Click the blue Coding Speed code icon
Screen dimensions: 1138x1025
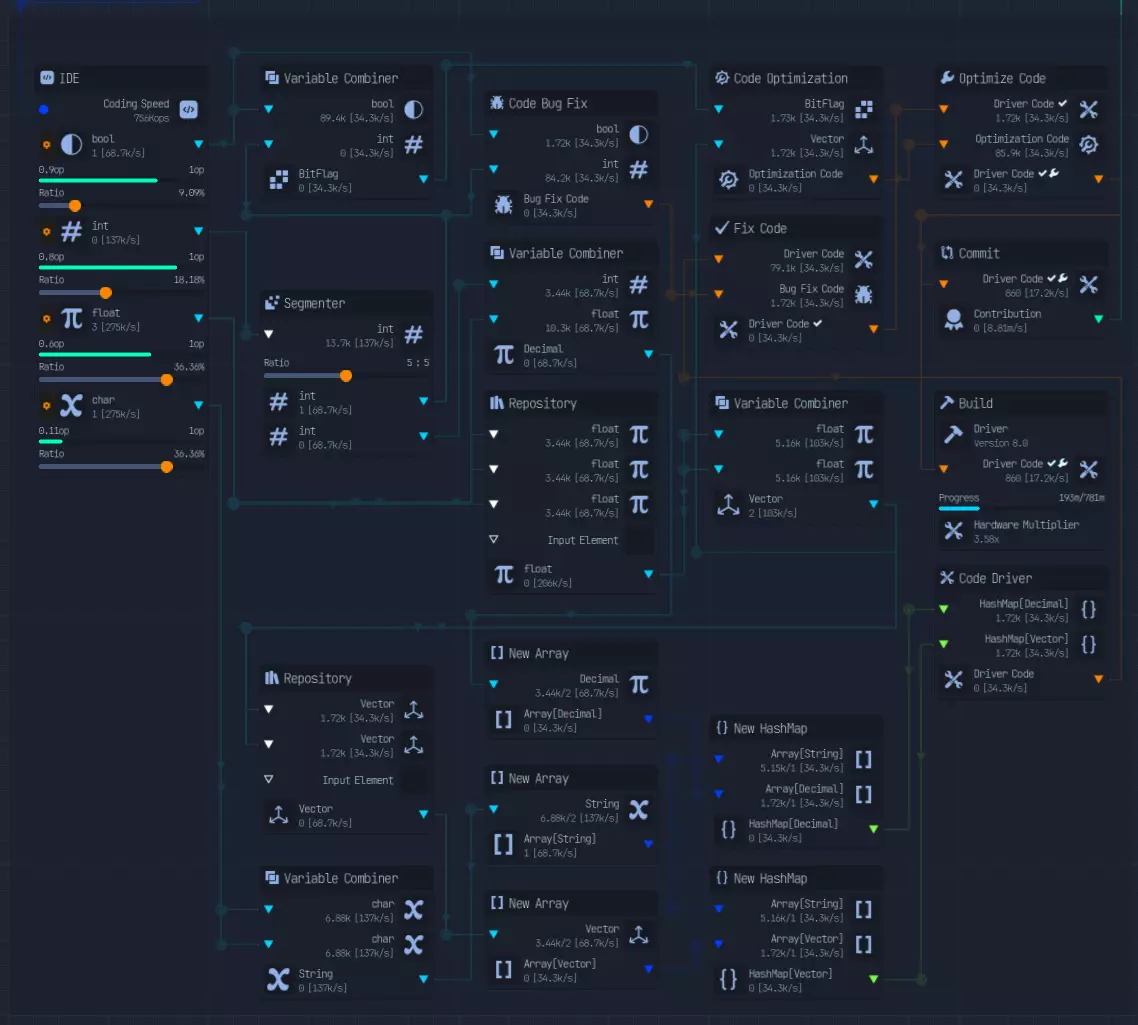tap(189, 110)
